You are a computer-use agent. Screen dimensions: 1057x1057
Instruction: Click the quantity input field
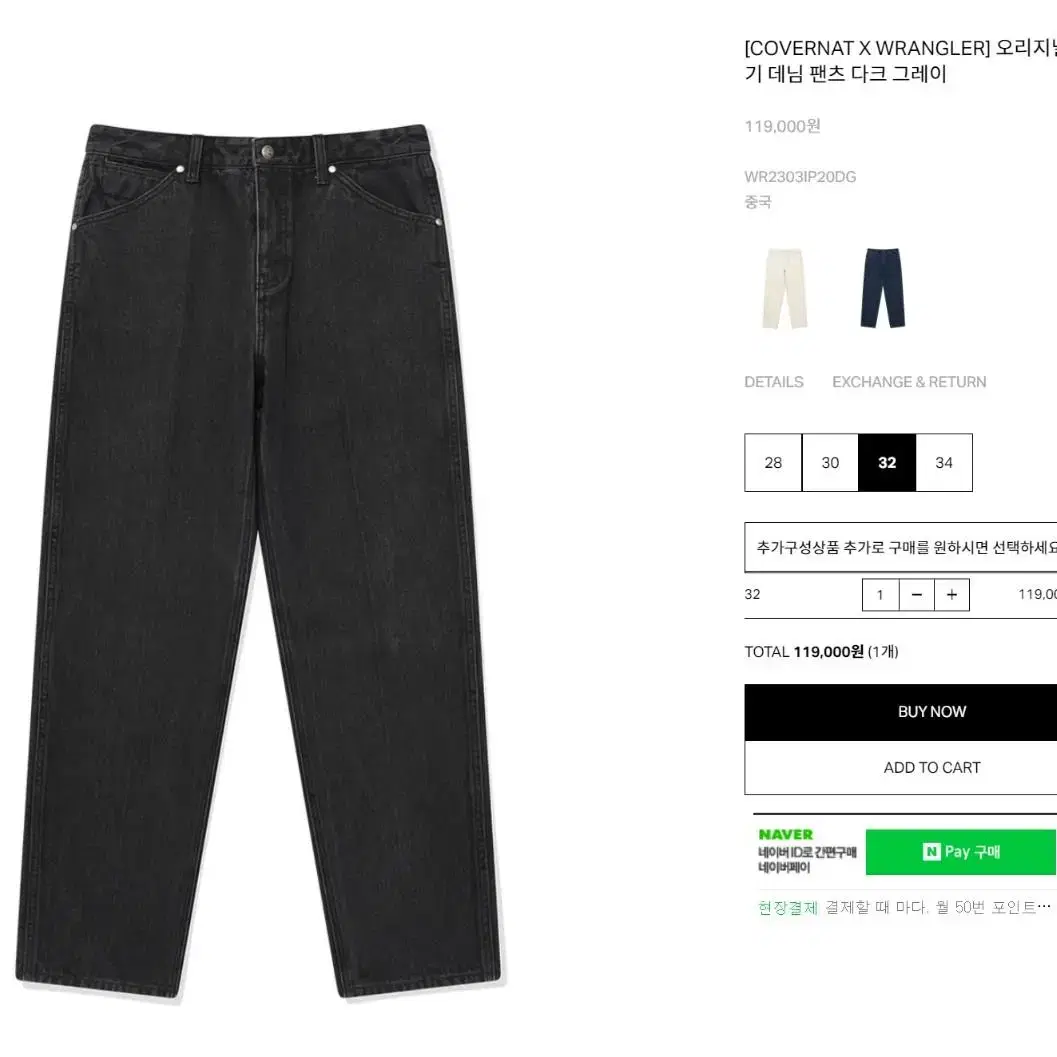point(880,595)
